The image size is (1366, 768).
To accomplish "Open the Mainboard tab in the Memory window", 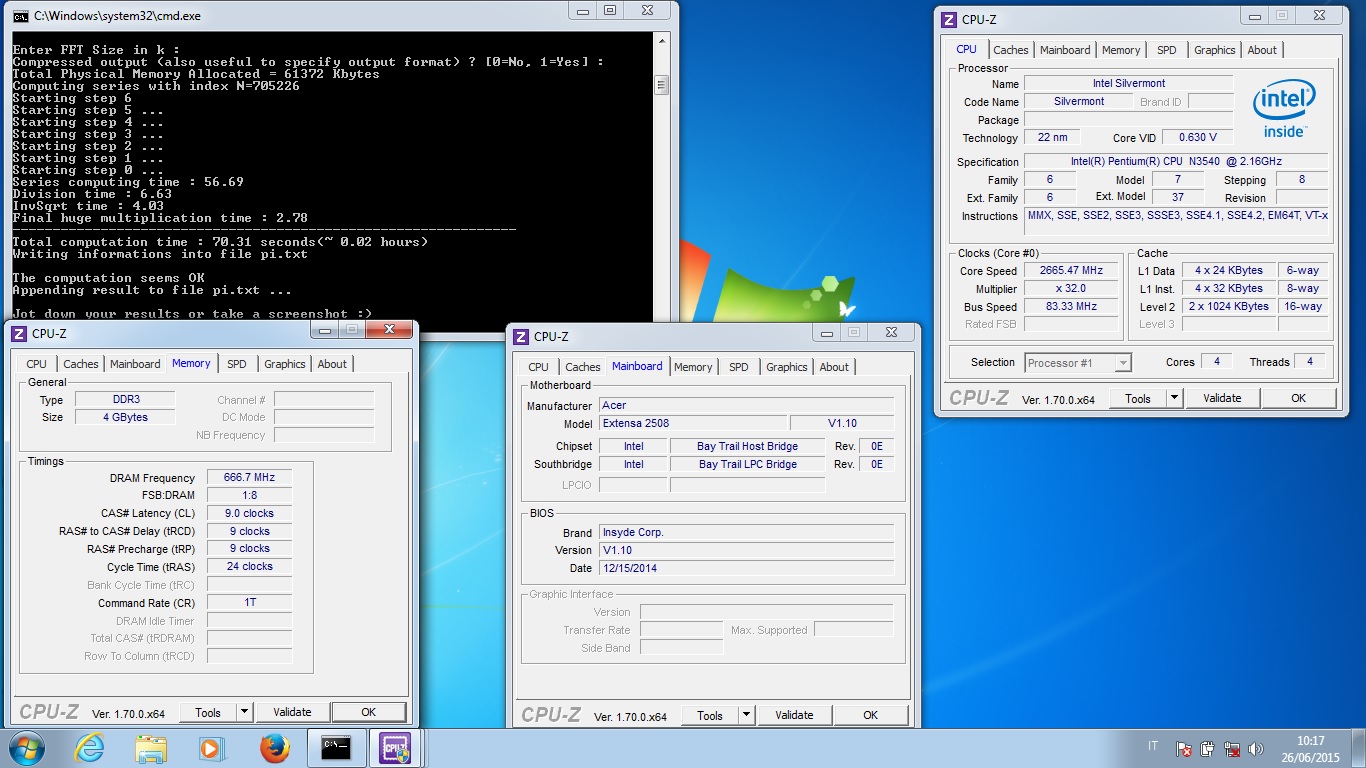I will coord(135,364).
